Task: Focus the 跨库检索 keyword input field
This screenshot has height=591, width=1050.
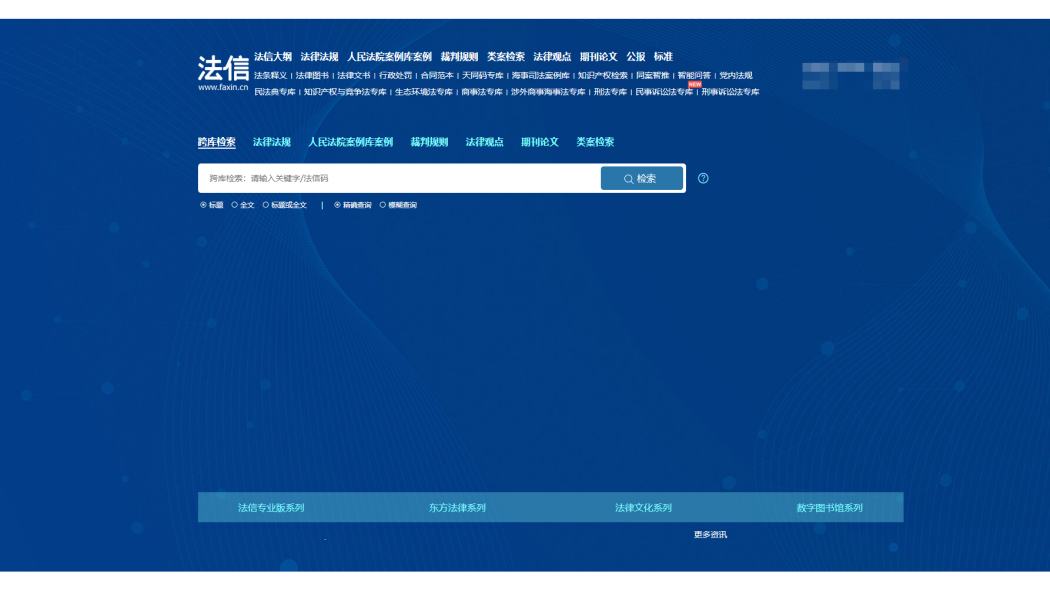Action: click(400, 178)
